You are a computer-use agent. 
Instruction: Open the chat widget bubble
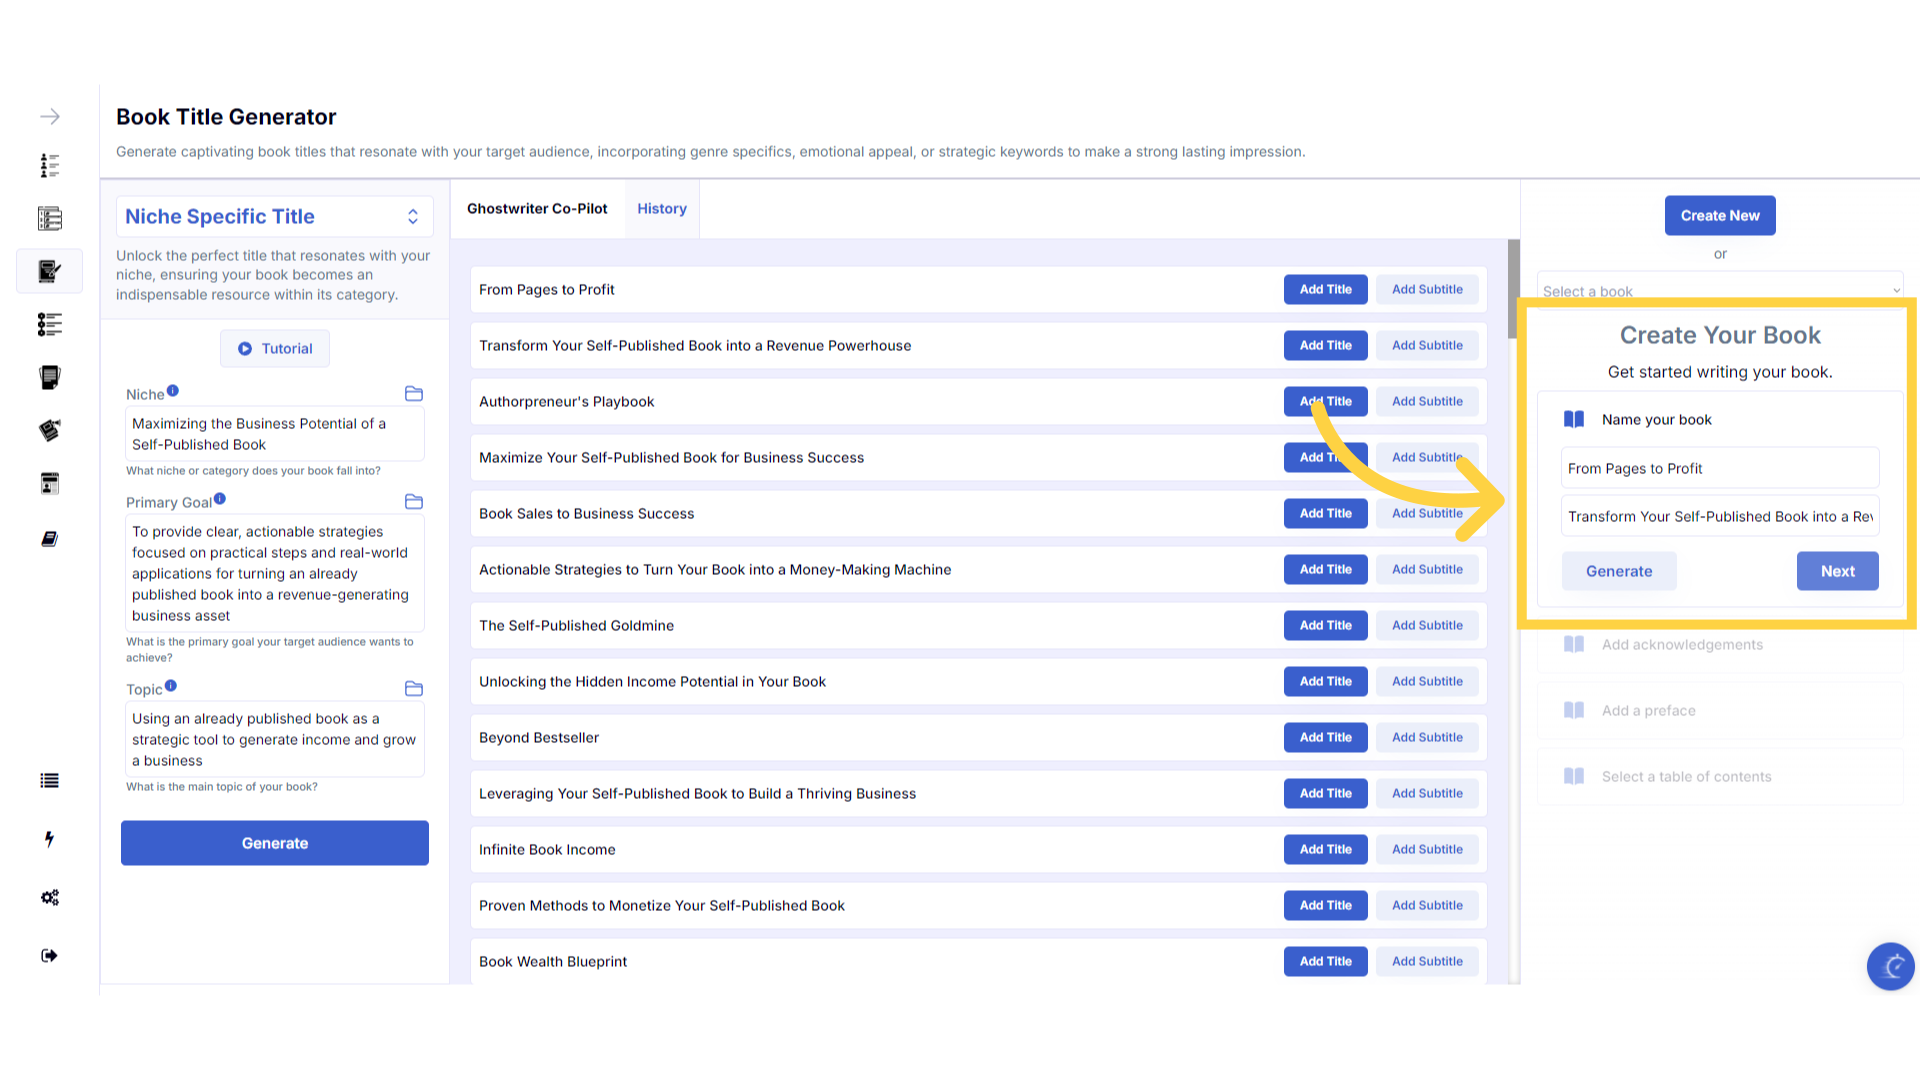1890,966
